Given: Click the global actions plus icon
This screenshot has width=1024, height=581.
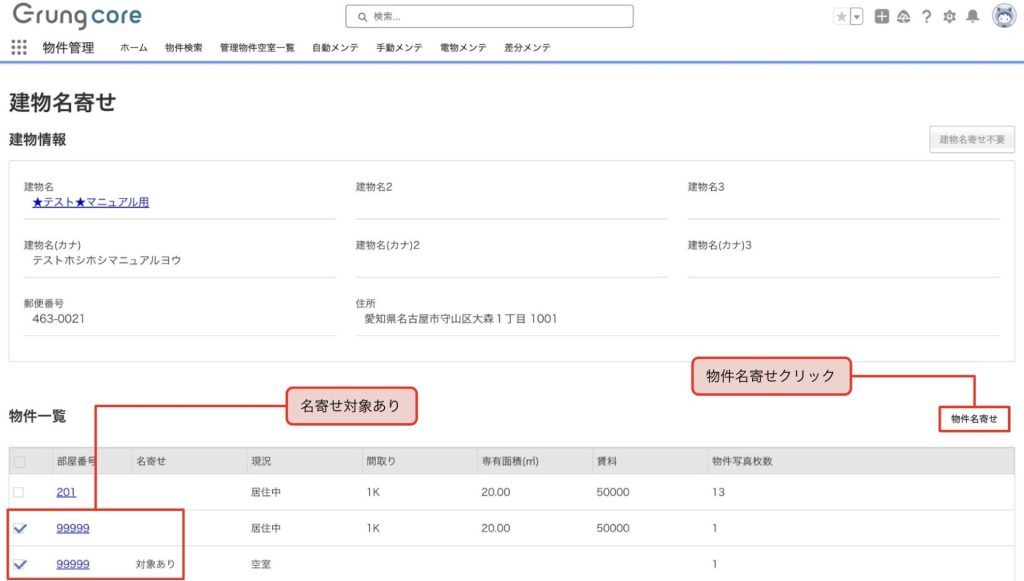Looking at the screenshot, I should coord(881,17).
